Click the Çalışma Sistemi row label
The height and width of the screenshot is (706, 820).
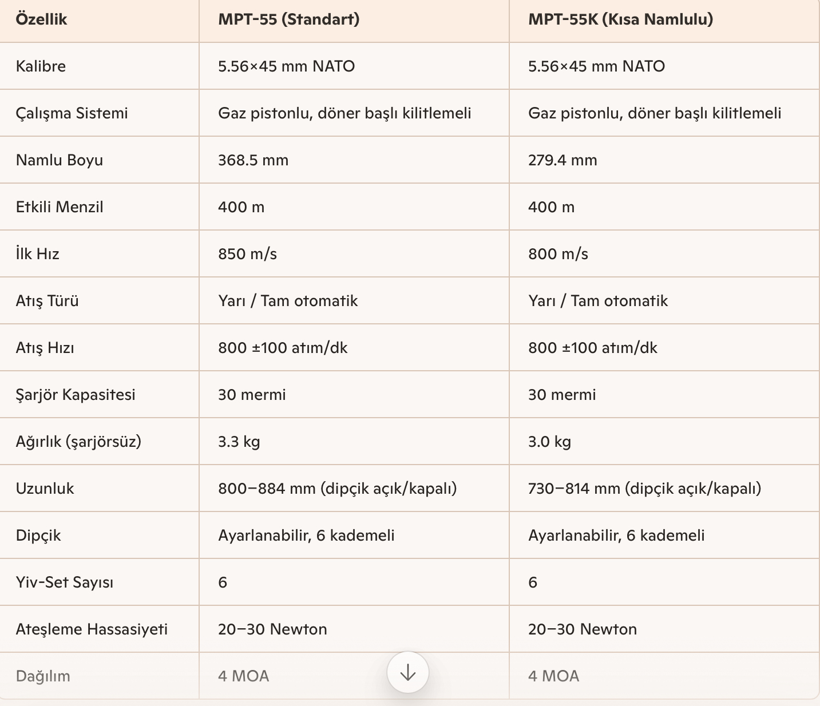click(72, 113)
